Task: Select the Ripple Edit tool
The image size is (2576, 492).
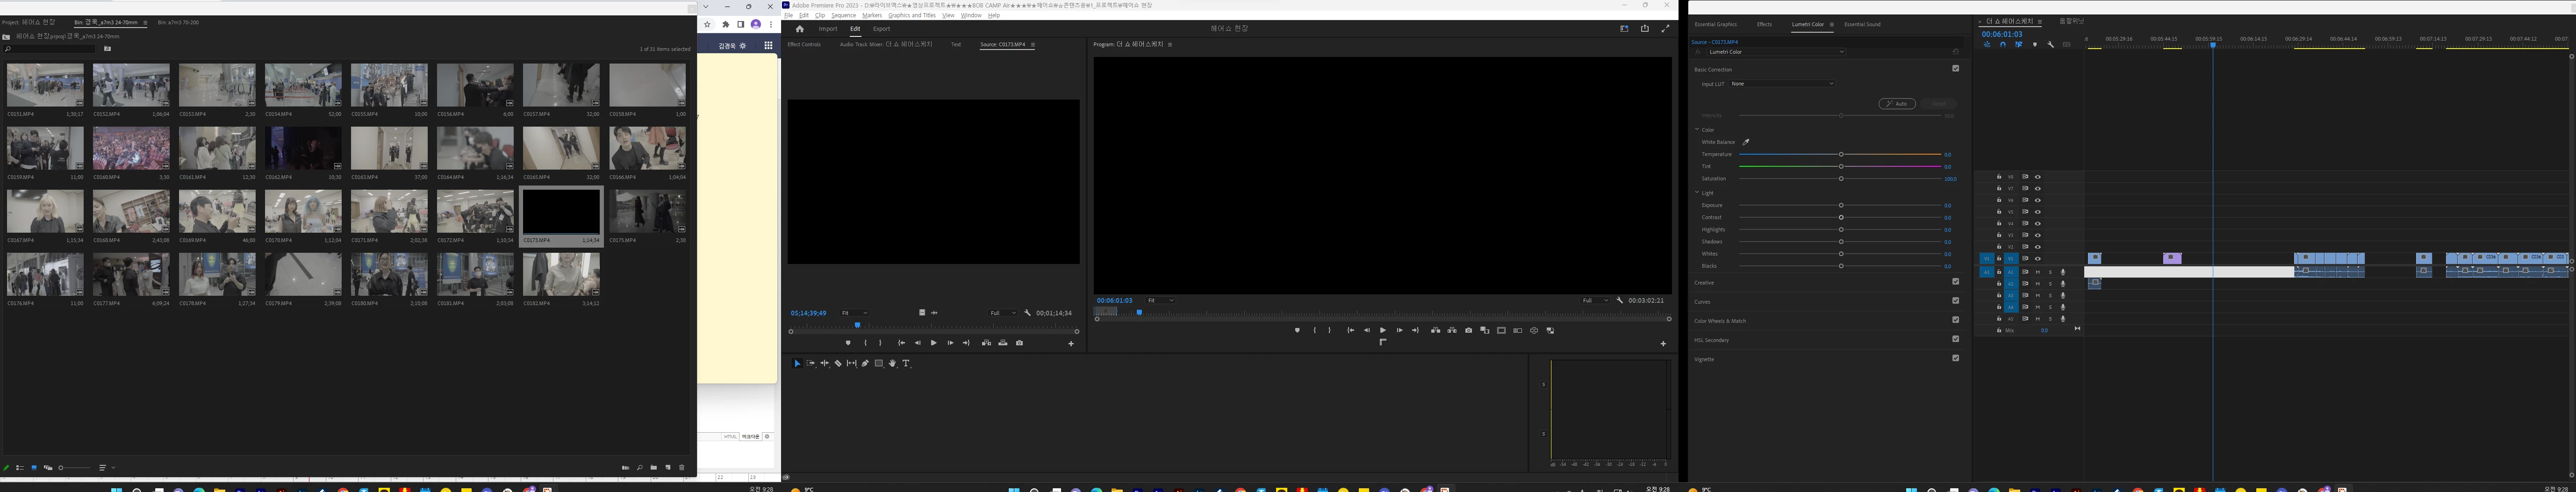Action: tap(825, 364)
